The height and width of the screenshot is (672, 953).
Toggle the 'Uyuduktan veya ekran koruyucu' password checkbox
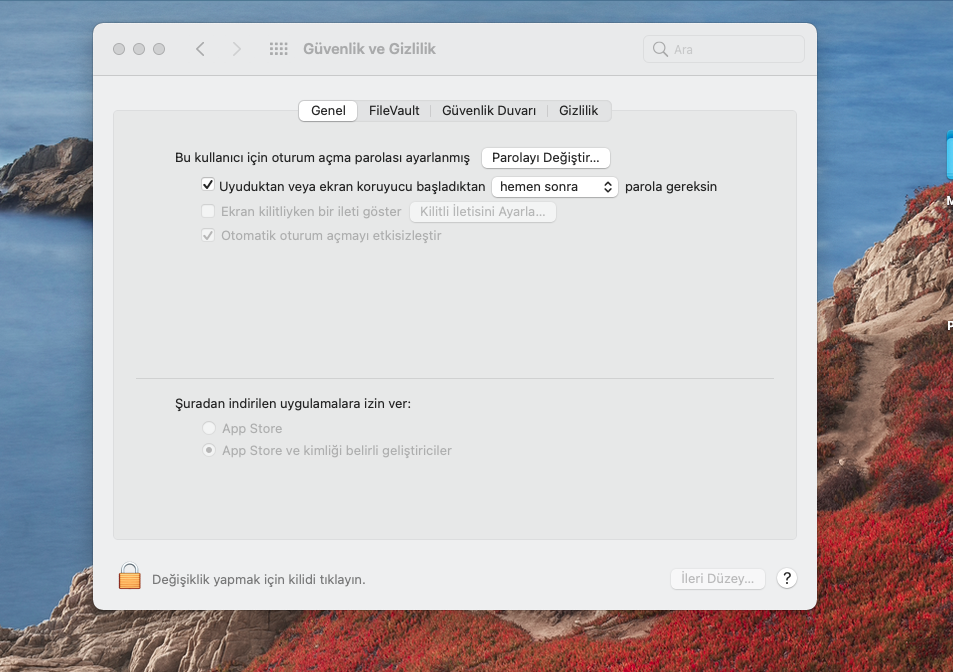click(208, 185)
